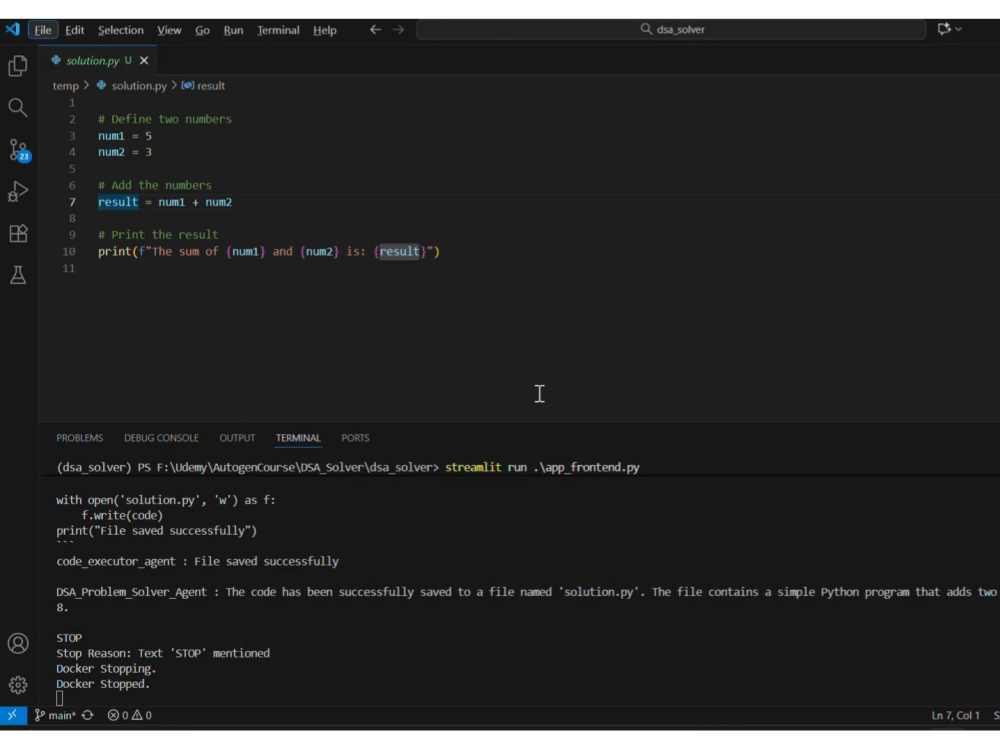Open the File menu
The height and width of the screenshot is (750, 1000).
click(43, 30)
